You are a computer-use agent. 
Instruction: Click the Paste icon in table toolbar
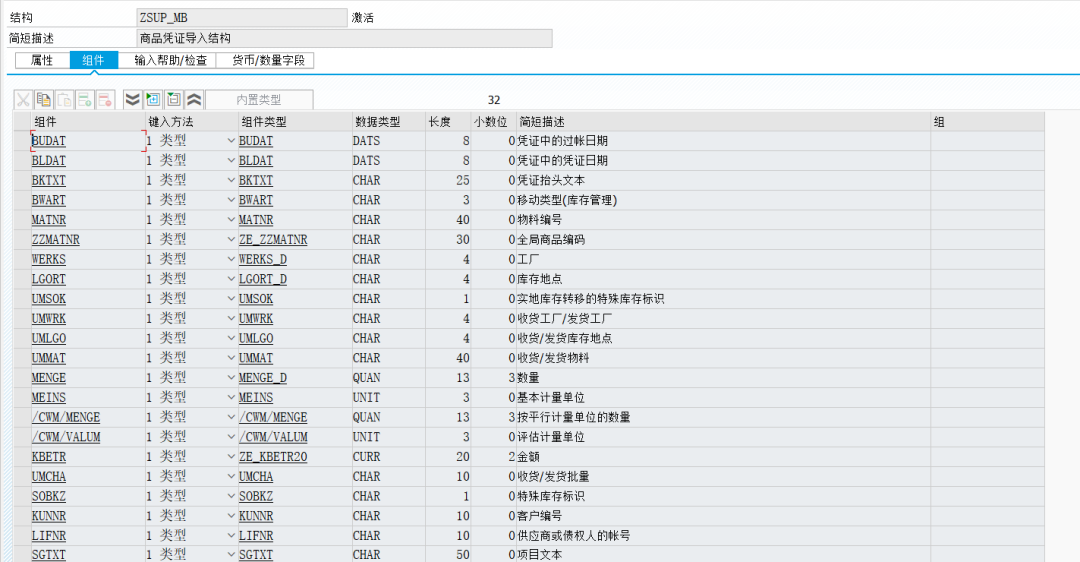point(64,100)
